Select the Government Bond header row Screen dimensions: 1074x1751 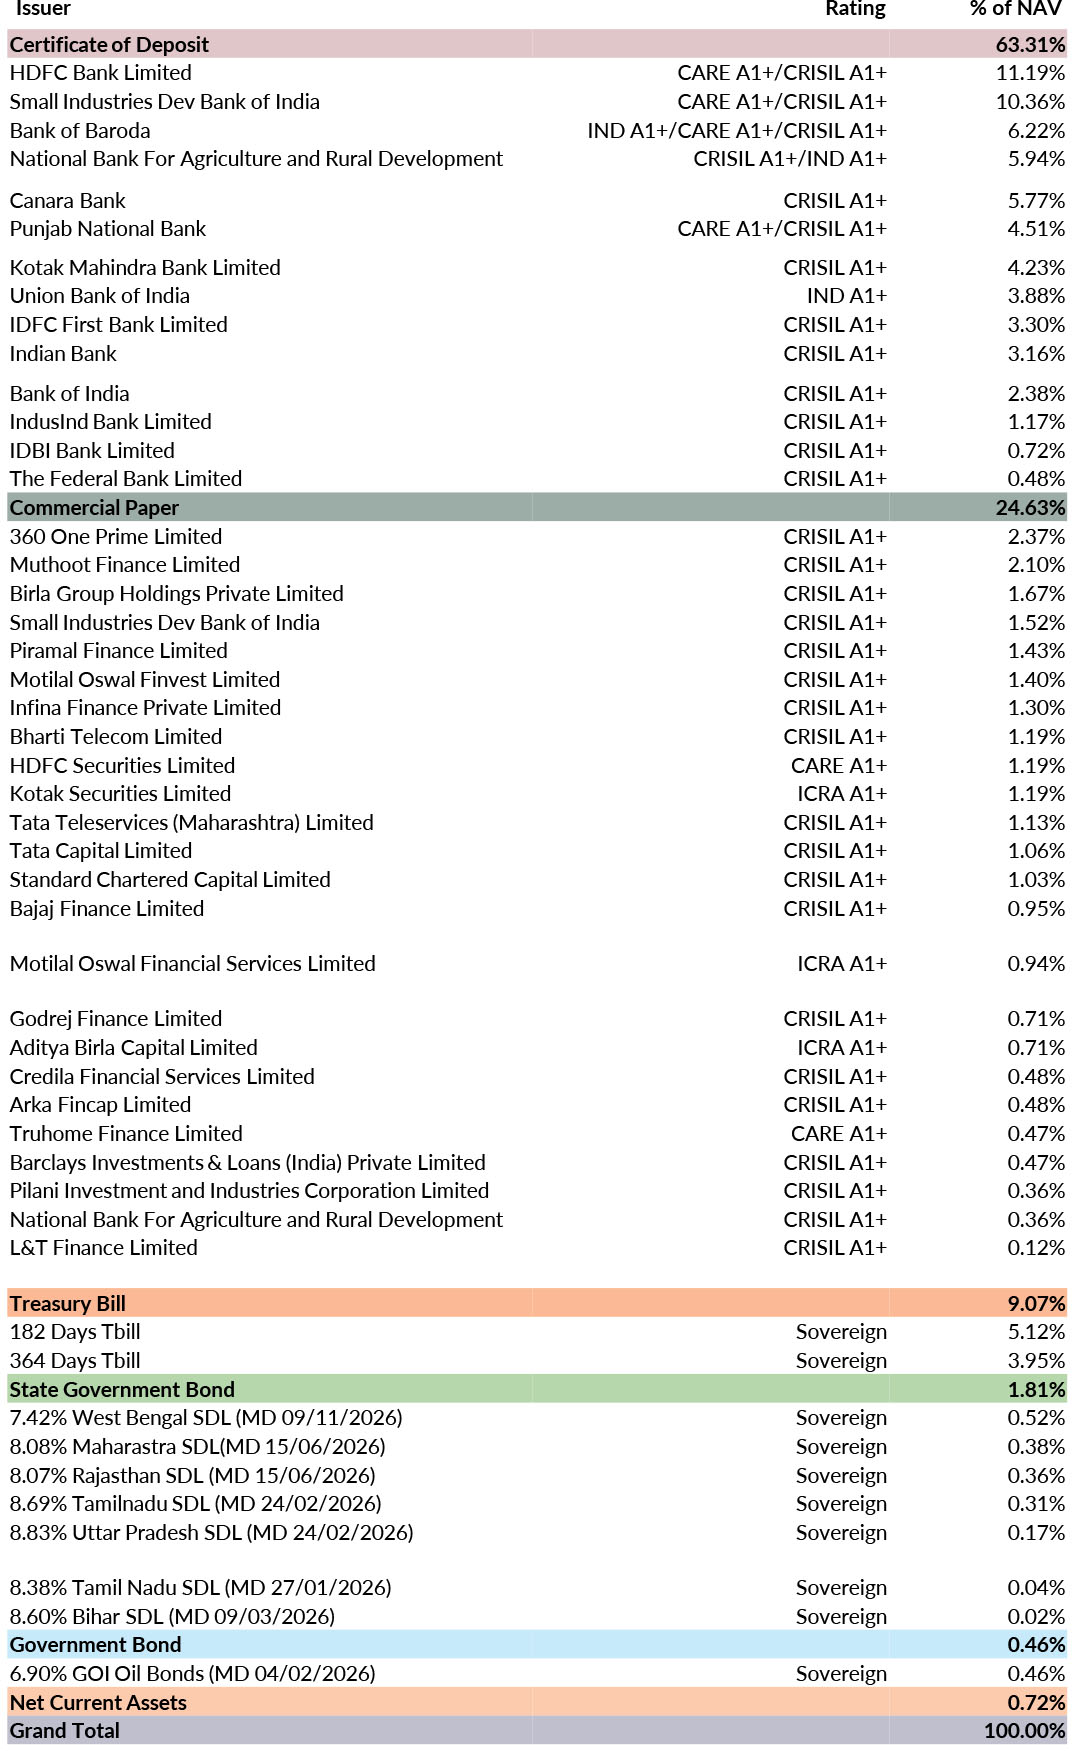[x=96, y=1645]
